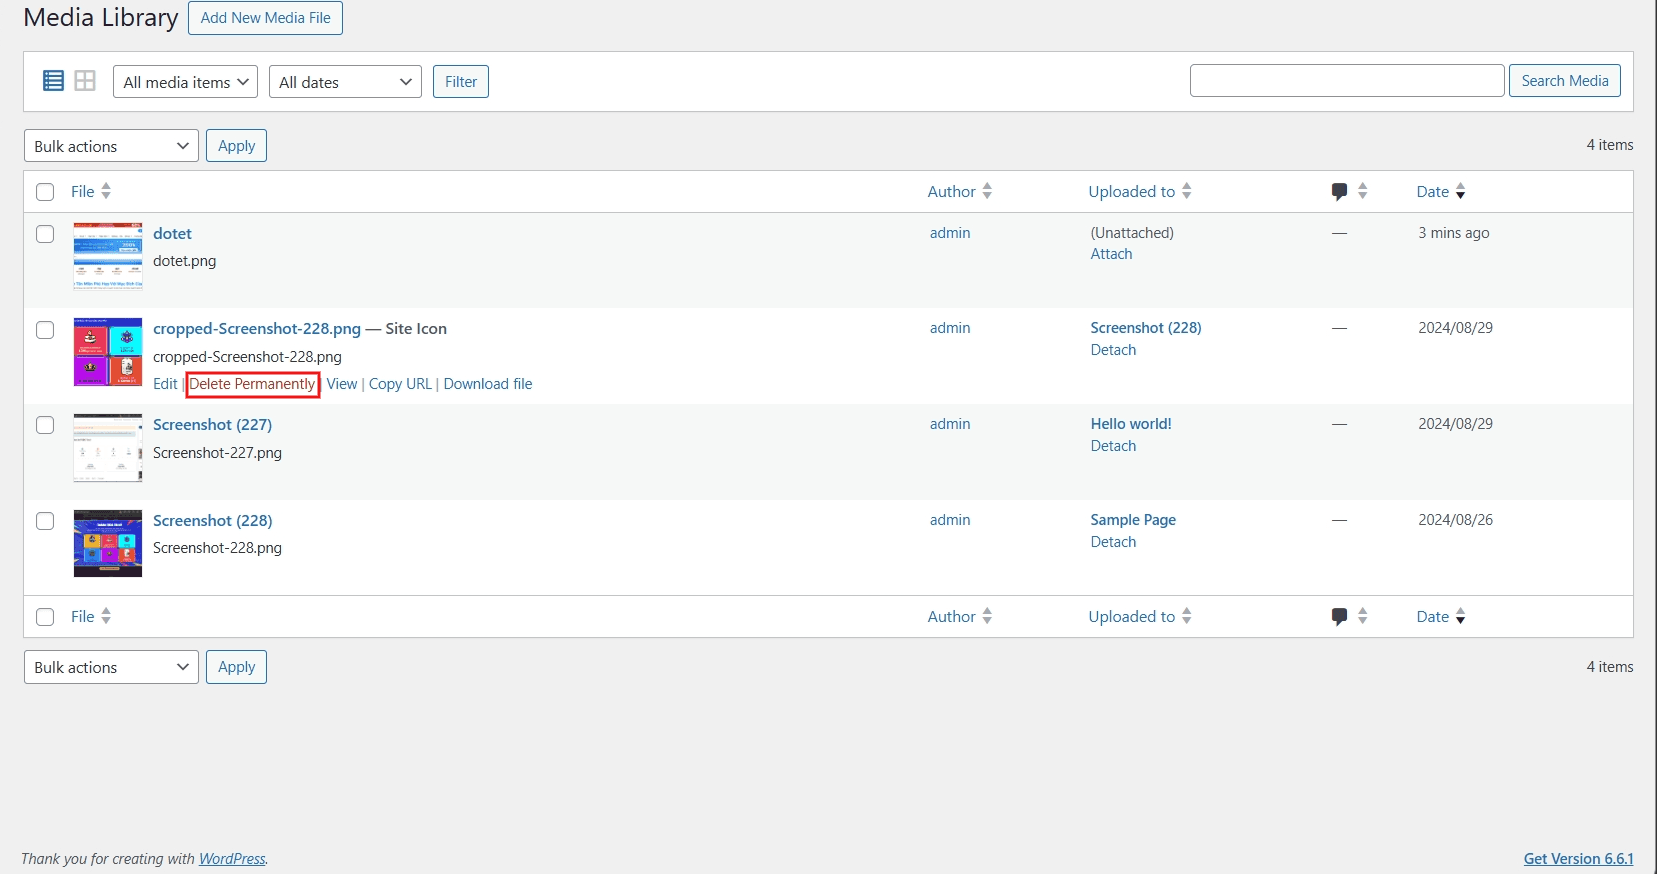Check the dotet file checkbox

pos(45,234)
